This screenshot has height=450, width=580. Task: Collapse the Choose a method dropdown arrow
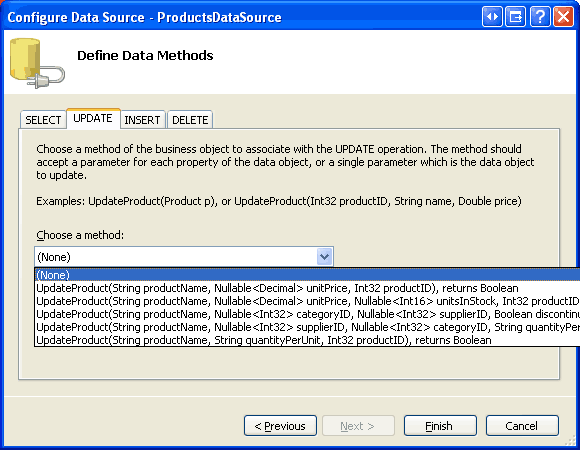[324, 256]
